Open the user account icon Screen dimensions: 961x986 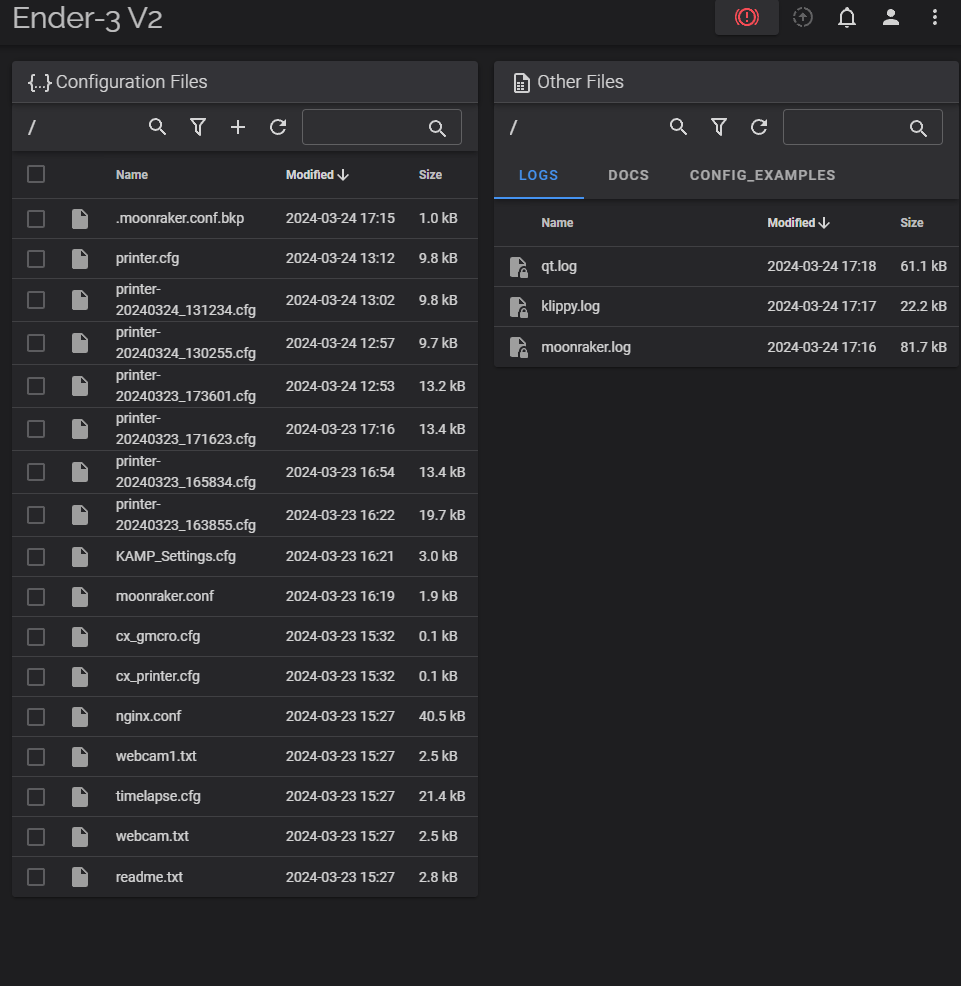pyautogui.click(x=891, y=17)
